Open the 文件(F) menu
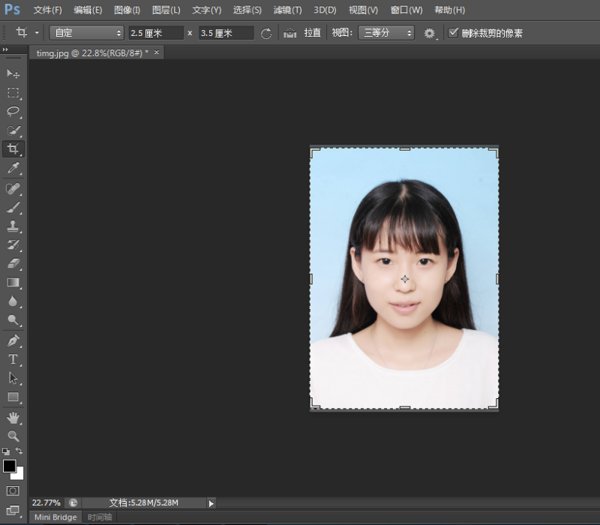This screenshot has height=525, width=600. pos(48,10)
